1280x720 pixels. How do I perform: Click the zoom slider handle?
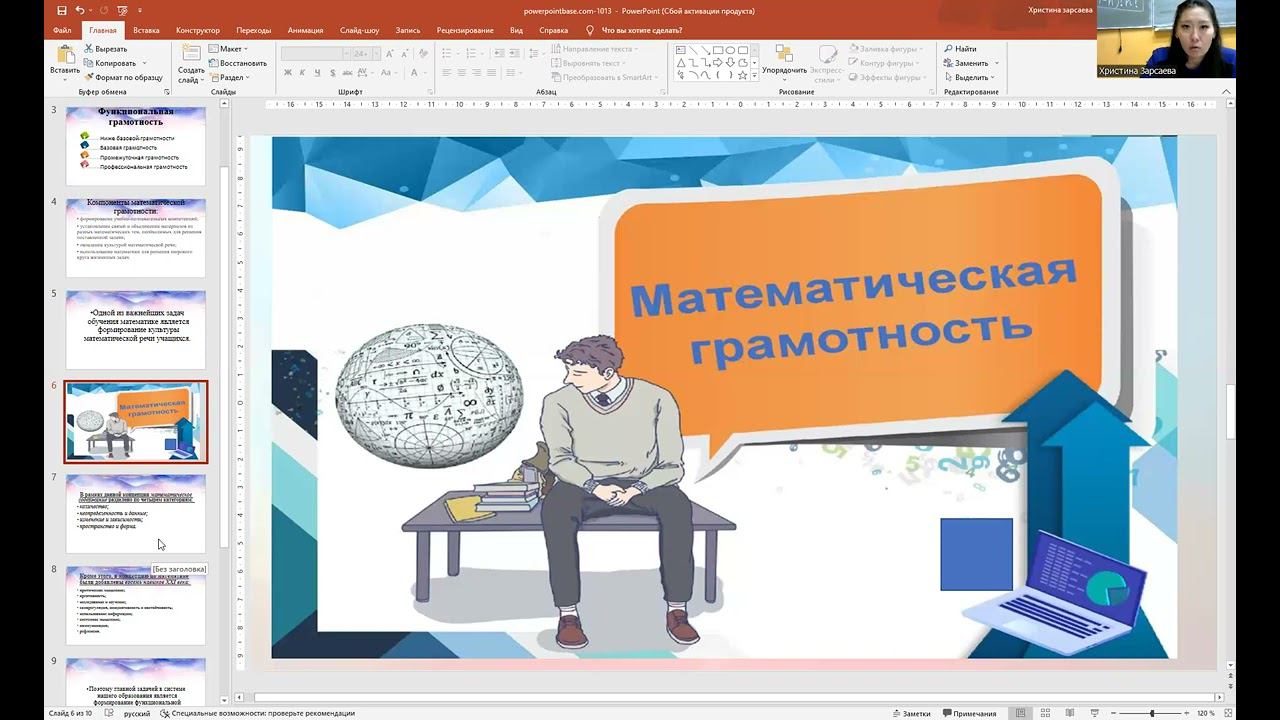click(x=1152, y=713)
